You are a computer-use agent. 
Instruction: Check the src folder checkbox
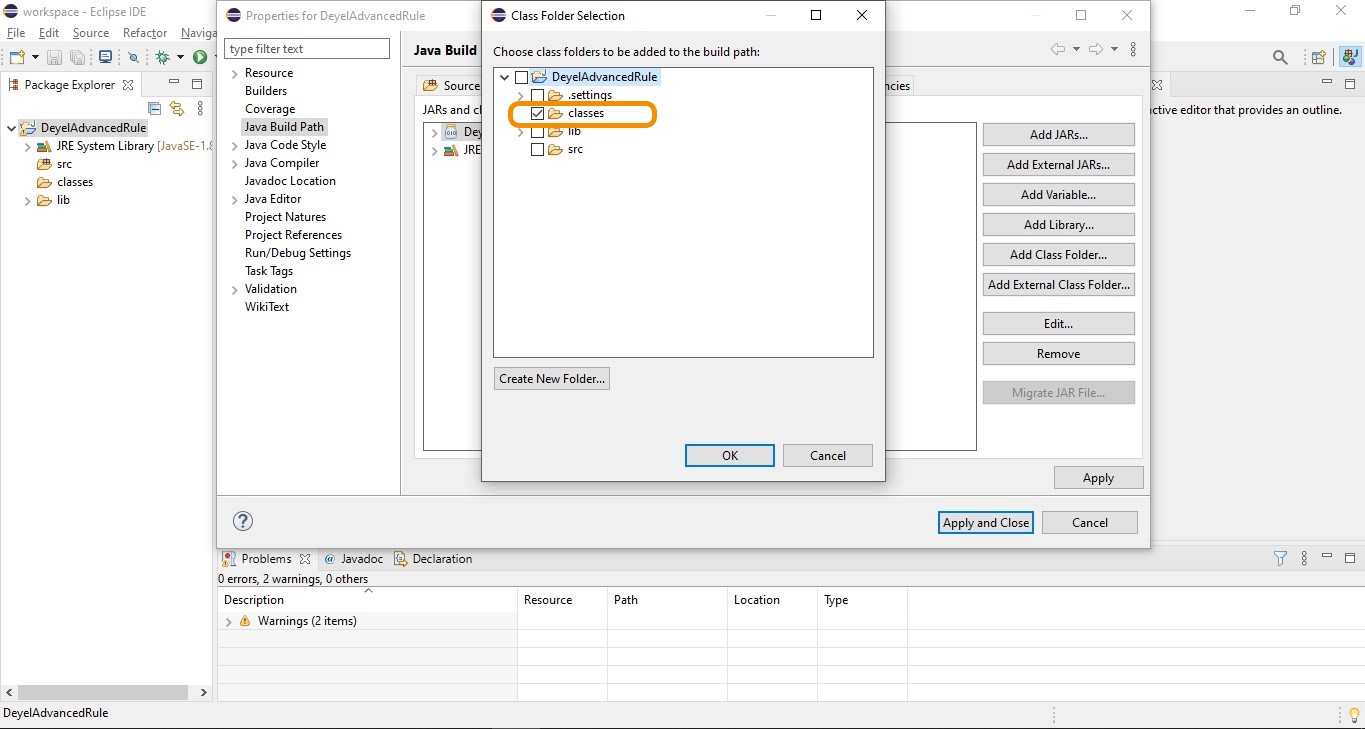538,149
